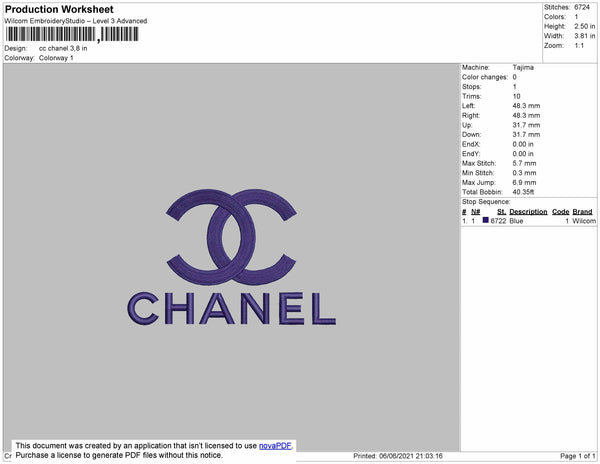Open the novaPDF link in the notice
This screenshot has width=600, height=464.
tap(275, 446)
